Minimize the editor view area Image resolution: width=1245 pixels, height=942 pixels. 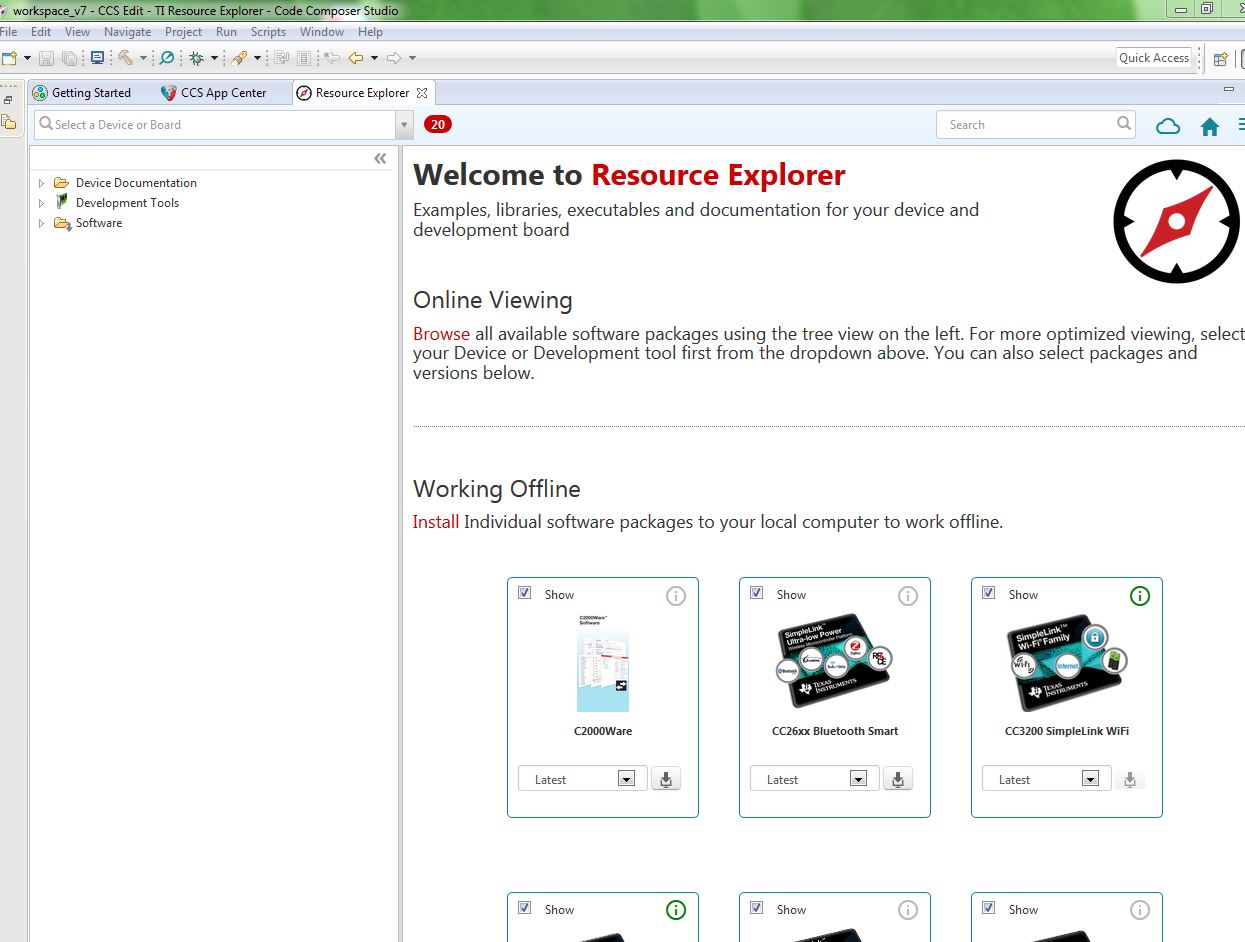[x=1229, y=89]
